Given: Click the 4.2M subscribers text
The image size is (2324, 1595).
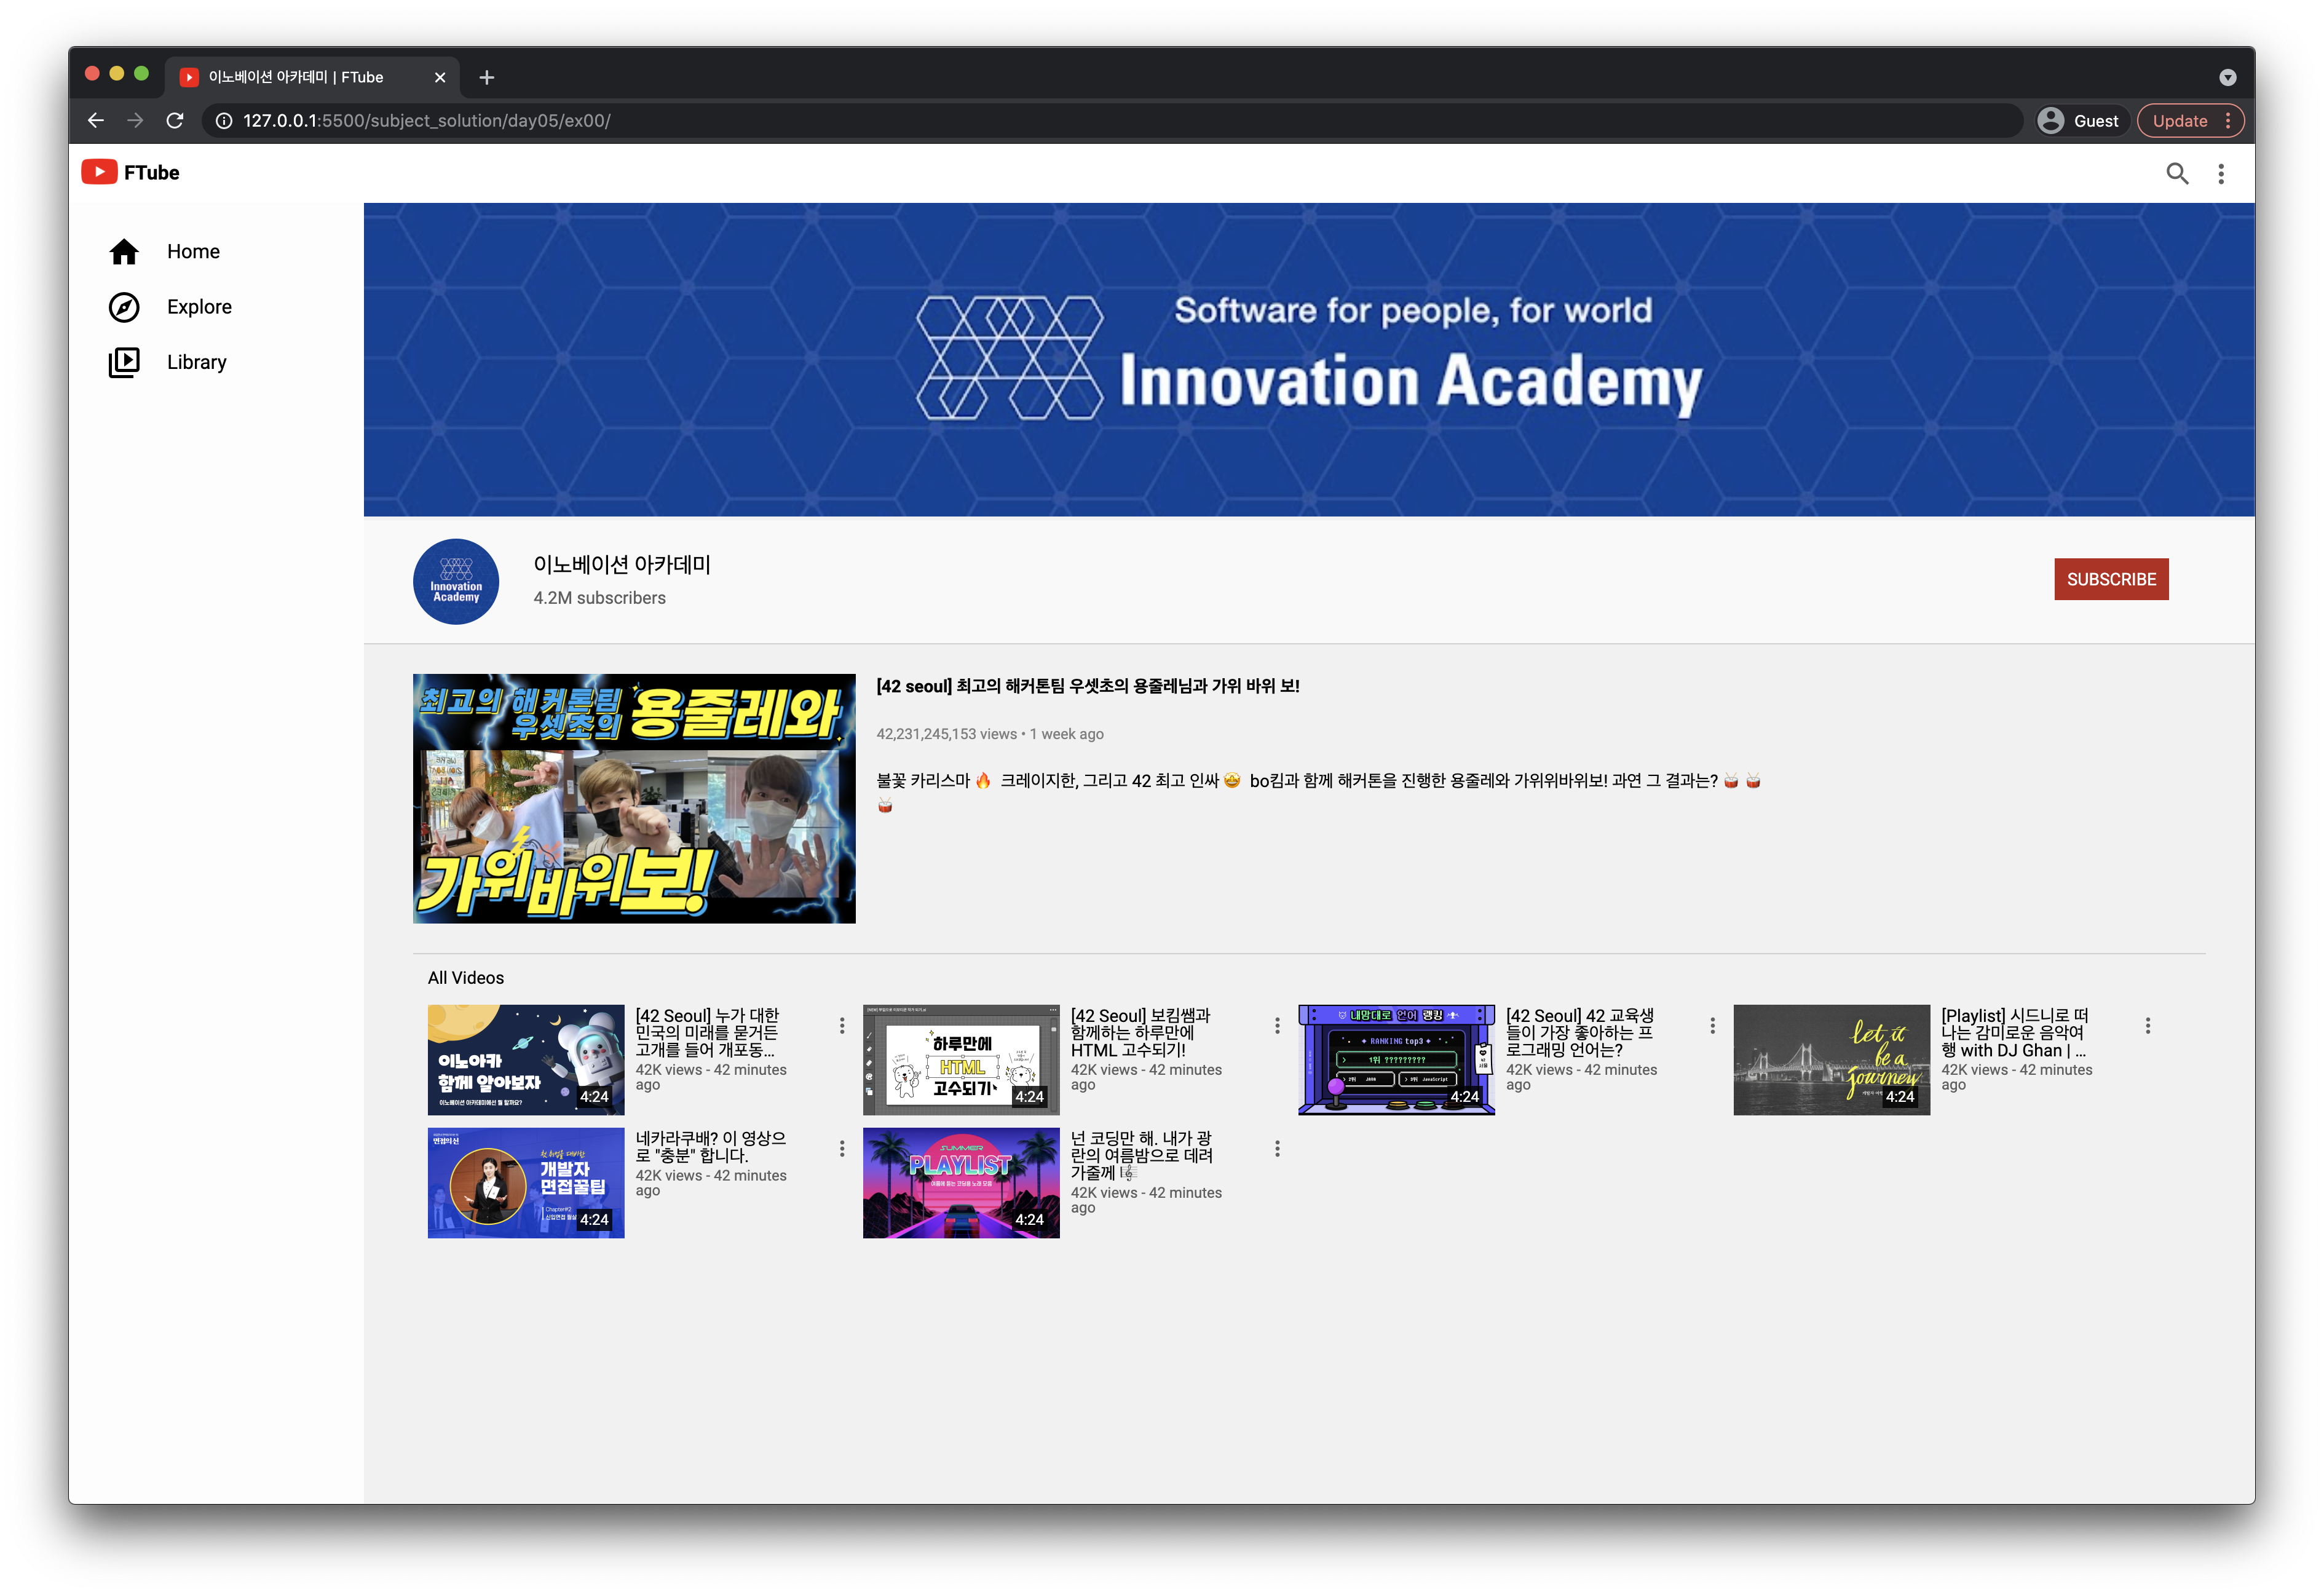Looking at the screenshot, I should [599, 597].
